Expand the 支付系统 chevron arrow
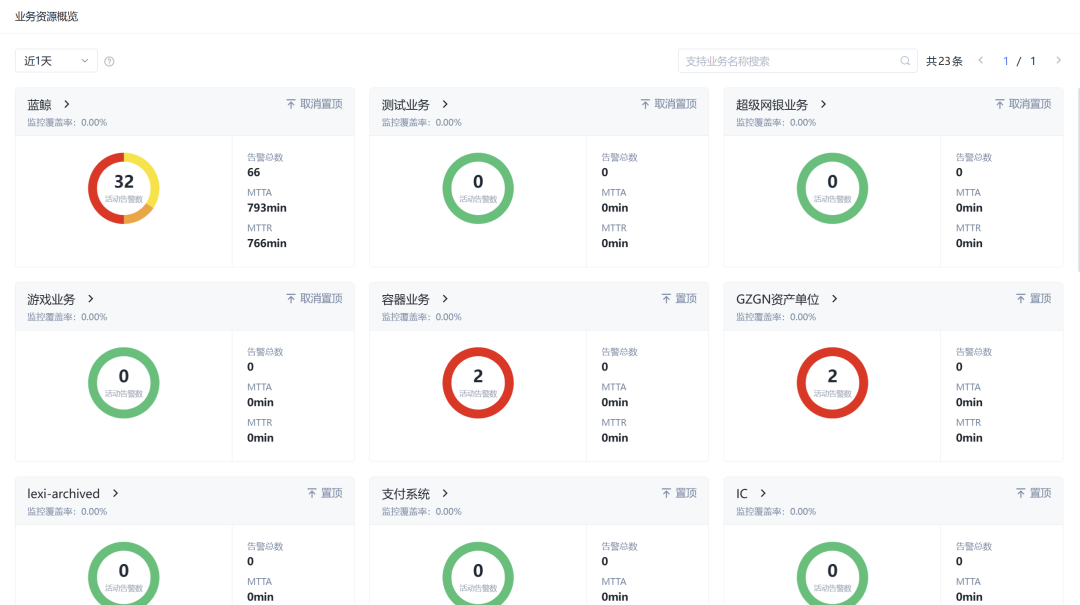The width and height of the screenshot is (1080, 605). pyautogui.click(x=445, y=493)
